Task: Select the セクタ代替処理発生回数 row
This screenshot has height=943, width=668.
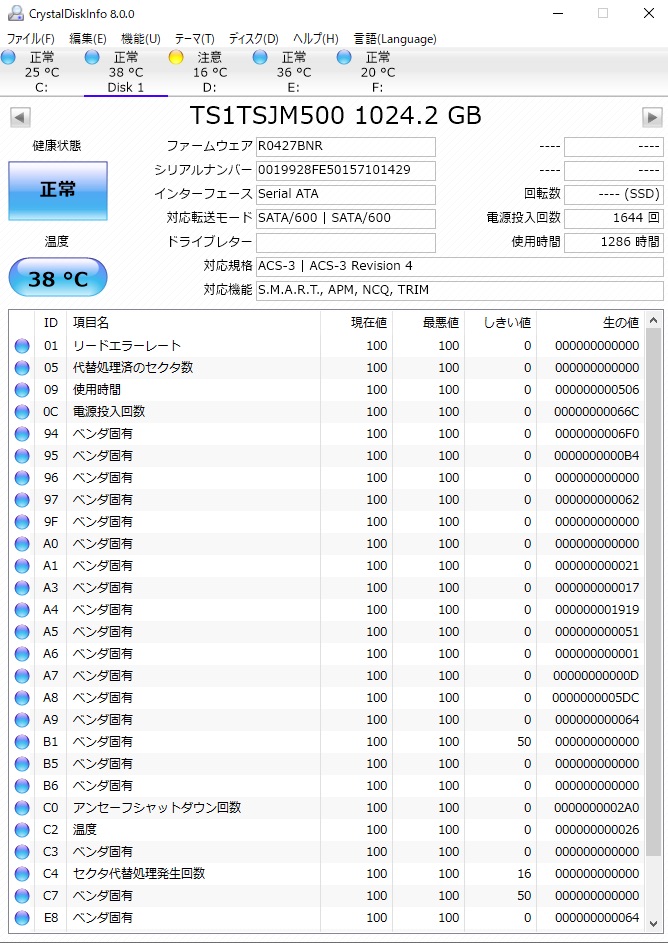Action: [326, 874]
